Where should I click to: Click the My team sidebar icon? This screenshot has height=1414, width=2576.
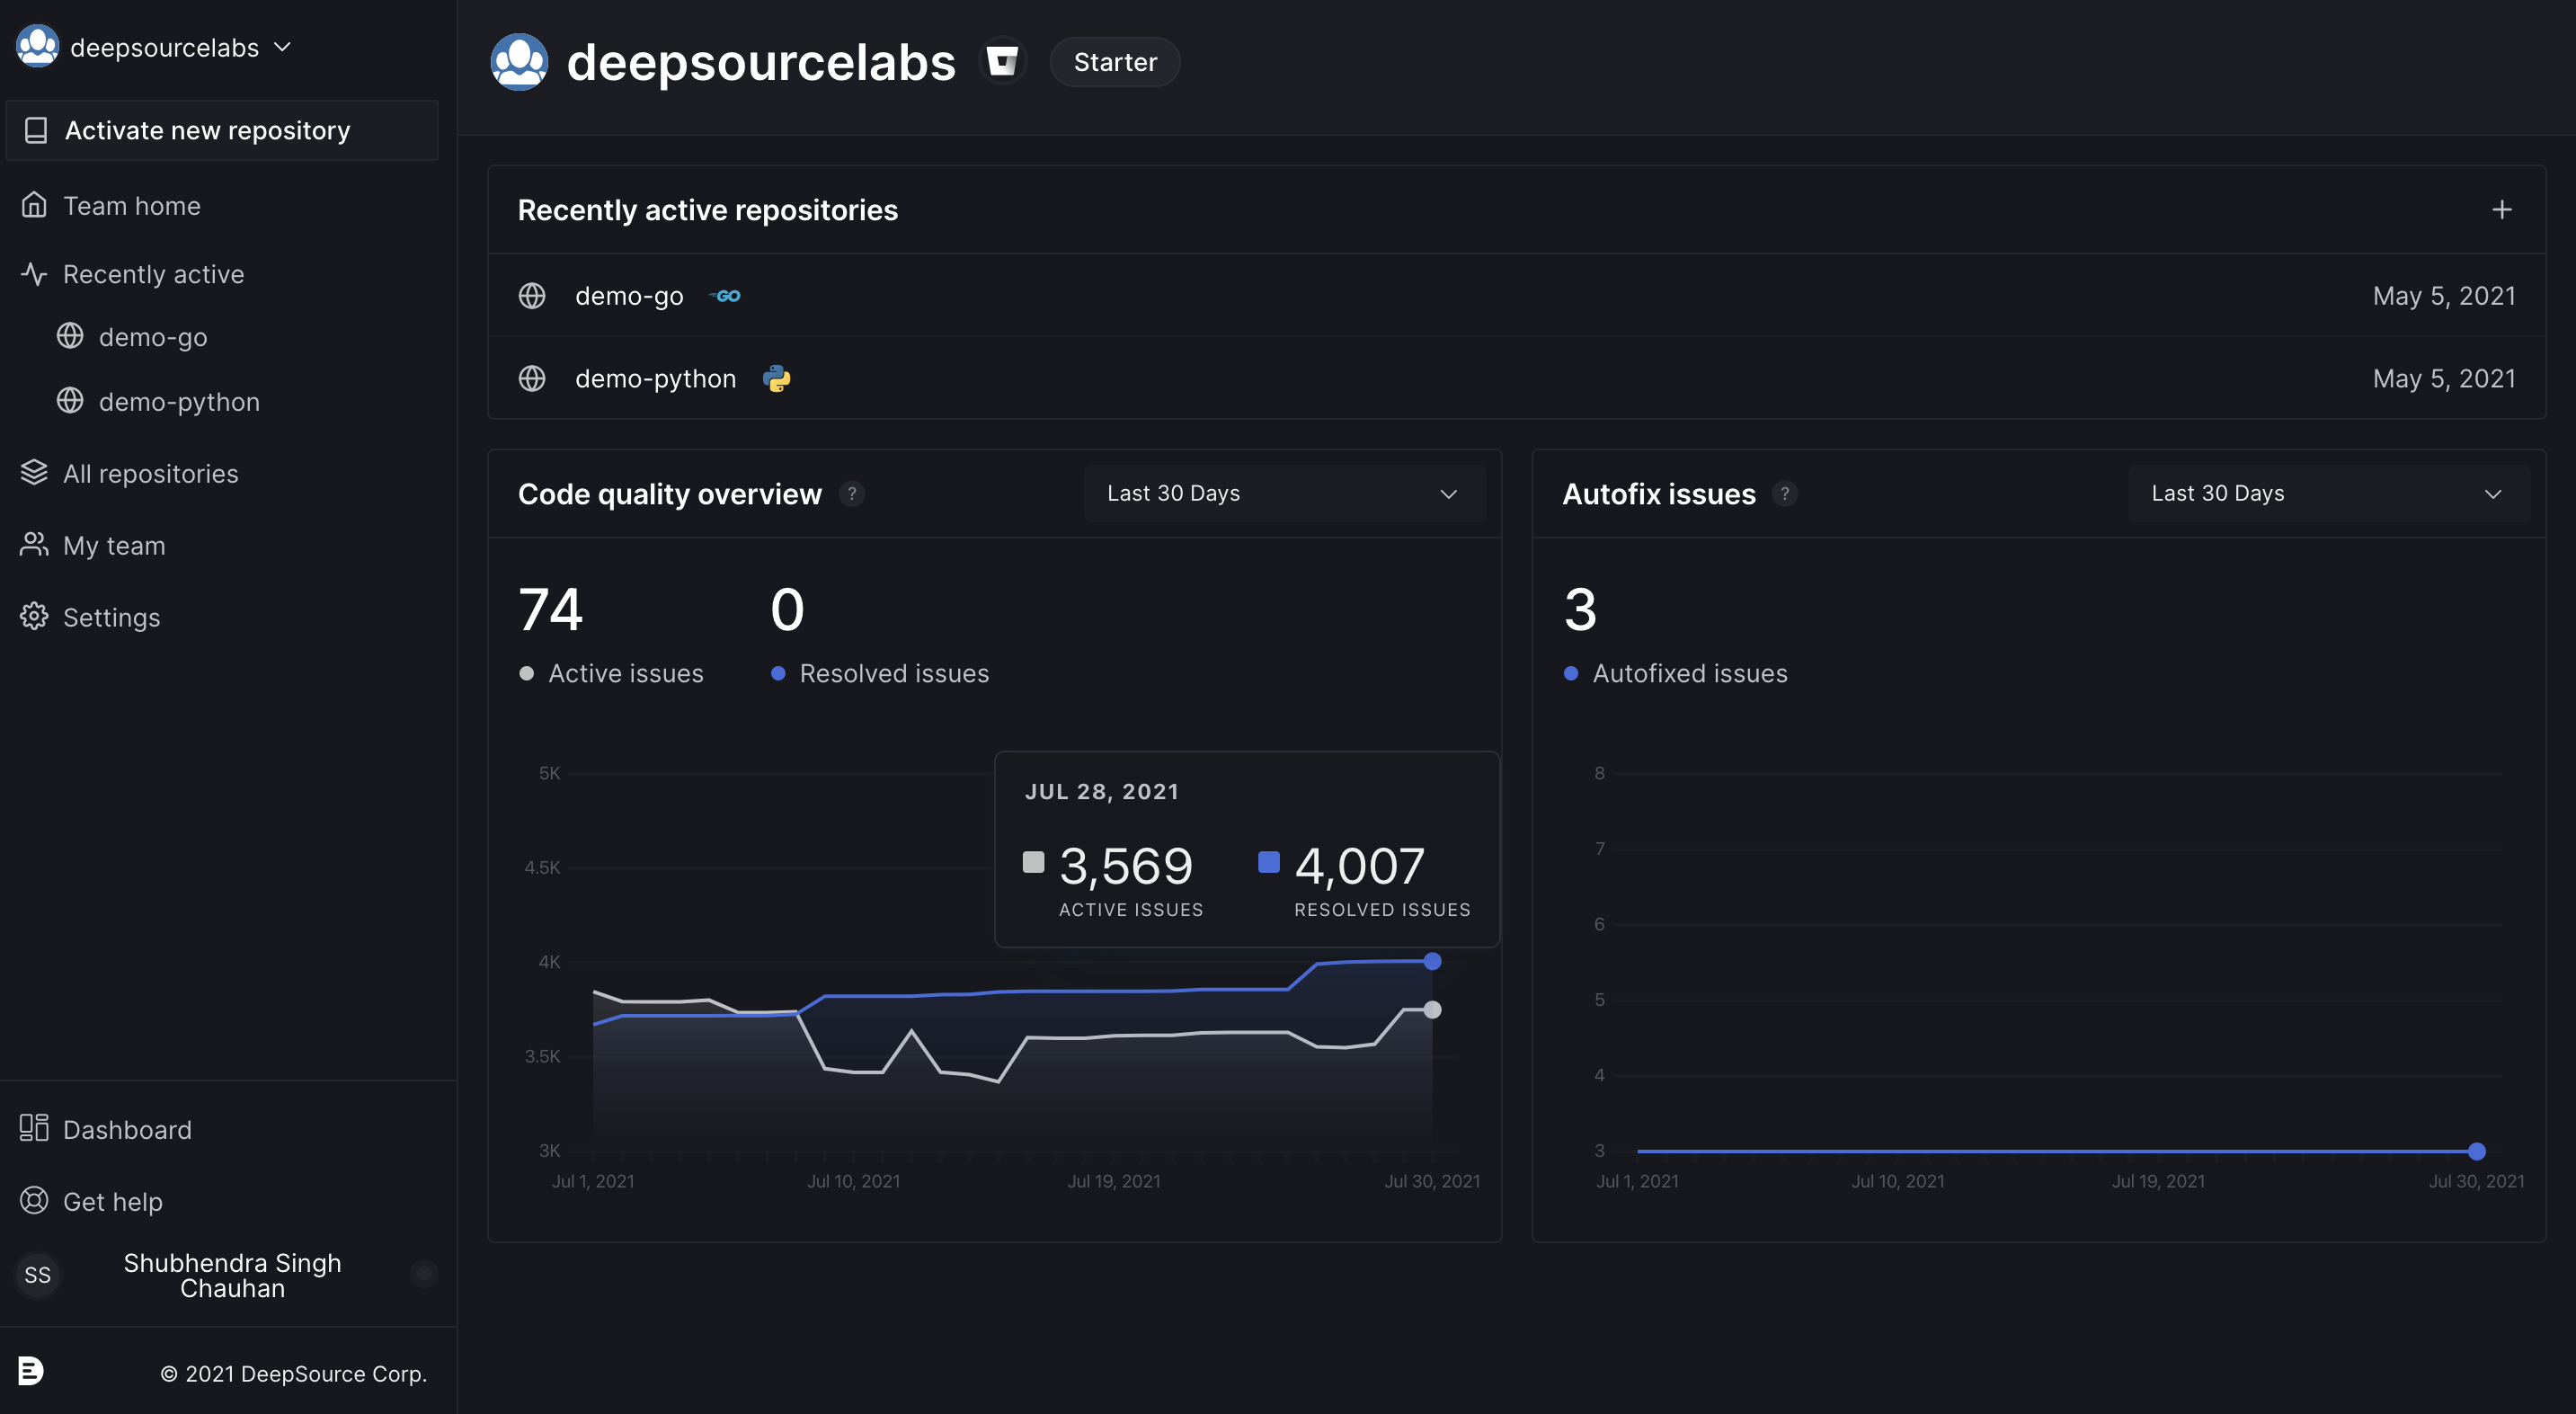34,544
